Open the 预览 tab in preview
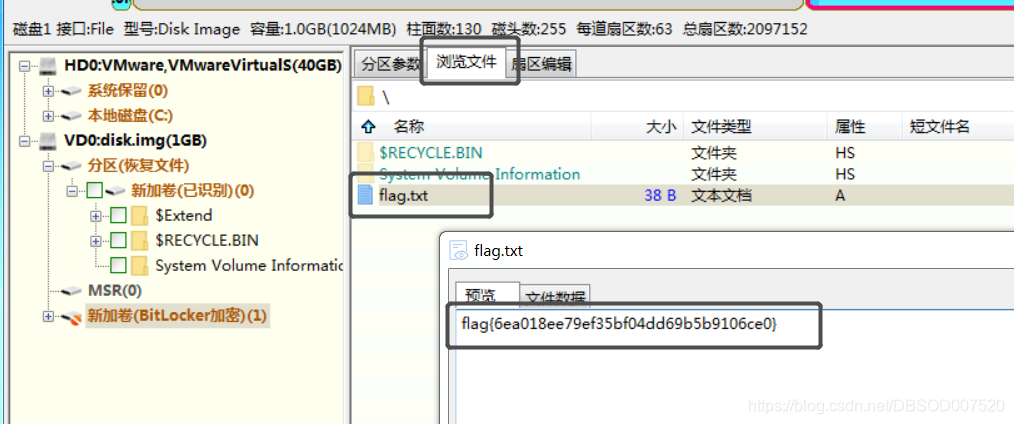 pyautogui.click(x=487, y=295)
